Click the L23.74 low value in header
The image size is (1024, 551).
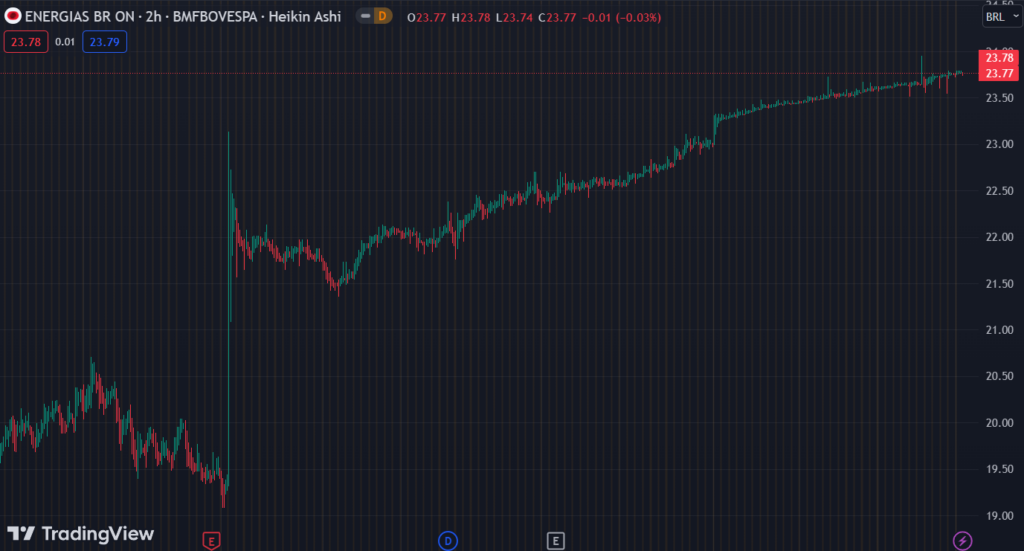click(x=514, y=18)
